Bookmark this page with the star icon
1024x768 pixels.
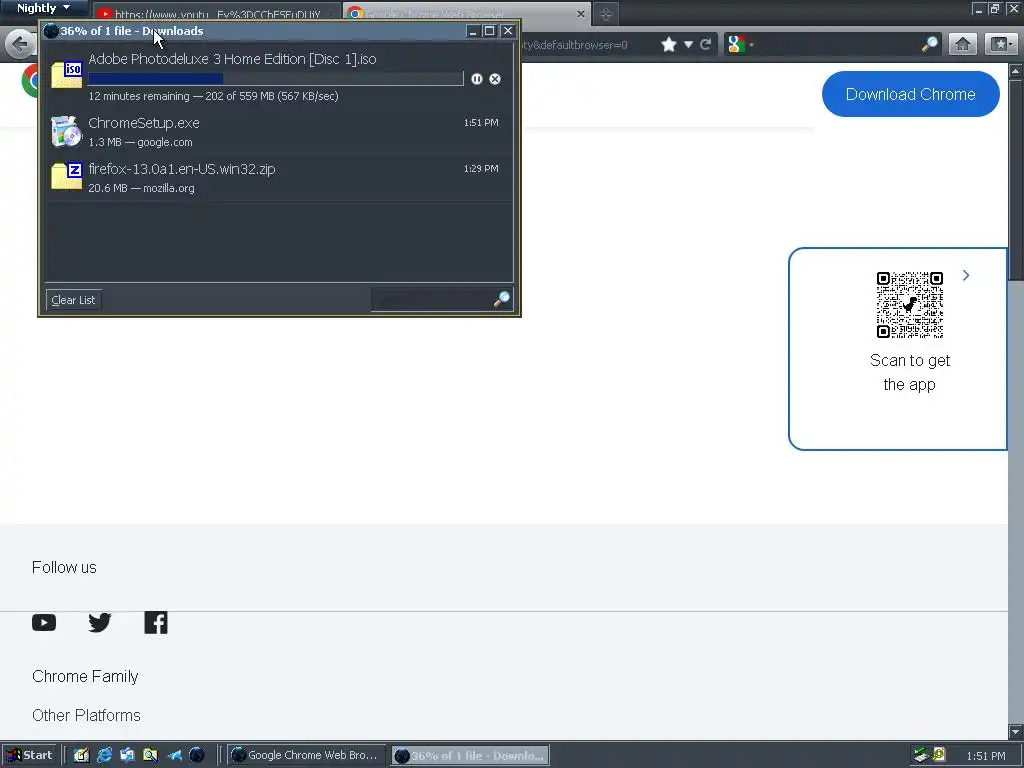[x=669, y=44]
